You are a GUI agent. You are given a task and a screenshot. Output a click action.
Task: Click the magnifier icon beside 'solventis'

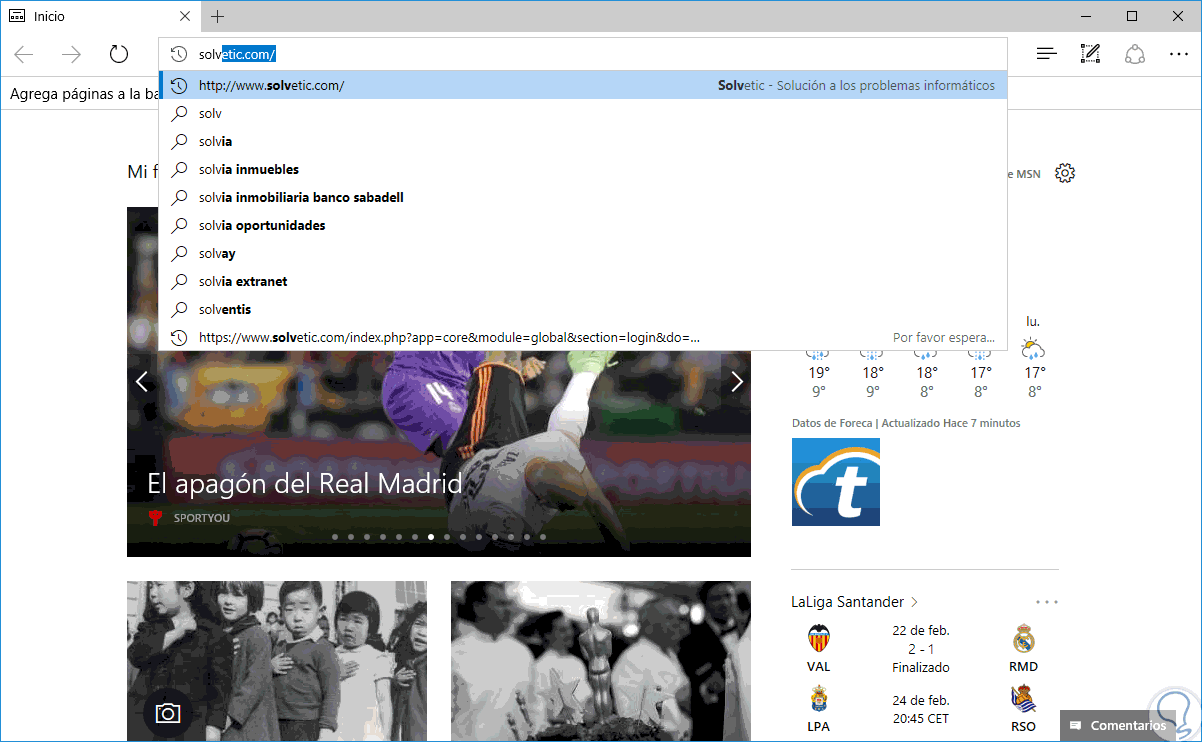[x=180, y=310]
